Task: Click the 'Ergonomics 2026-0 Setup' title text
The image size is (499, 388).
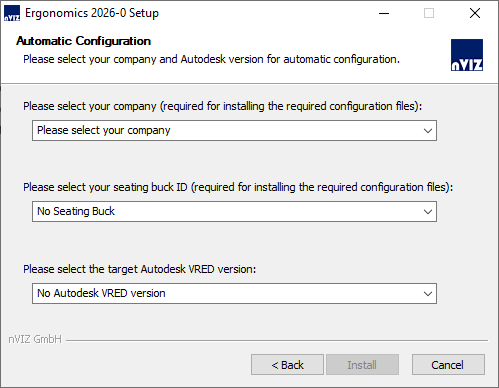Action: pos(92,13)
